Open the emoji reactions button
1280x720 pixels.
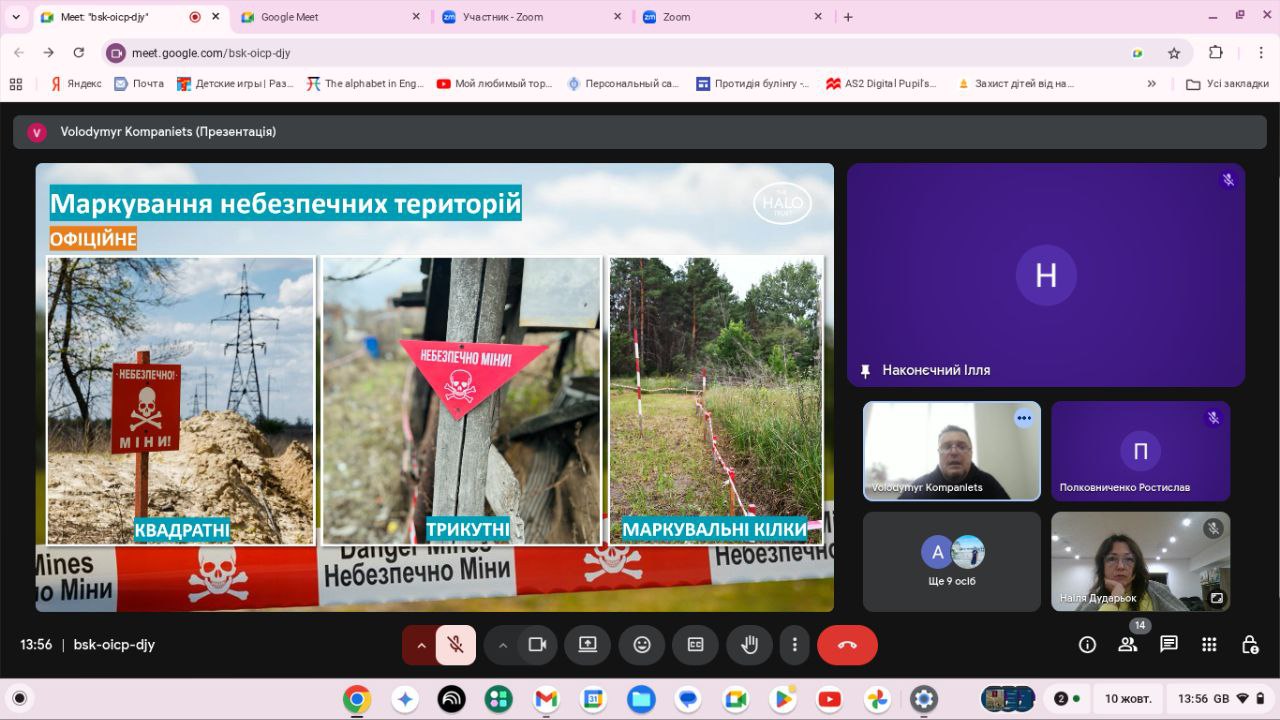coord(642,645)
